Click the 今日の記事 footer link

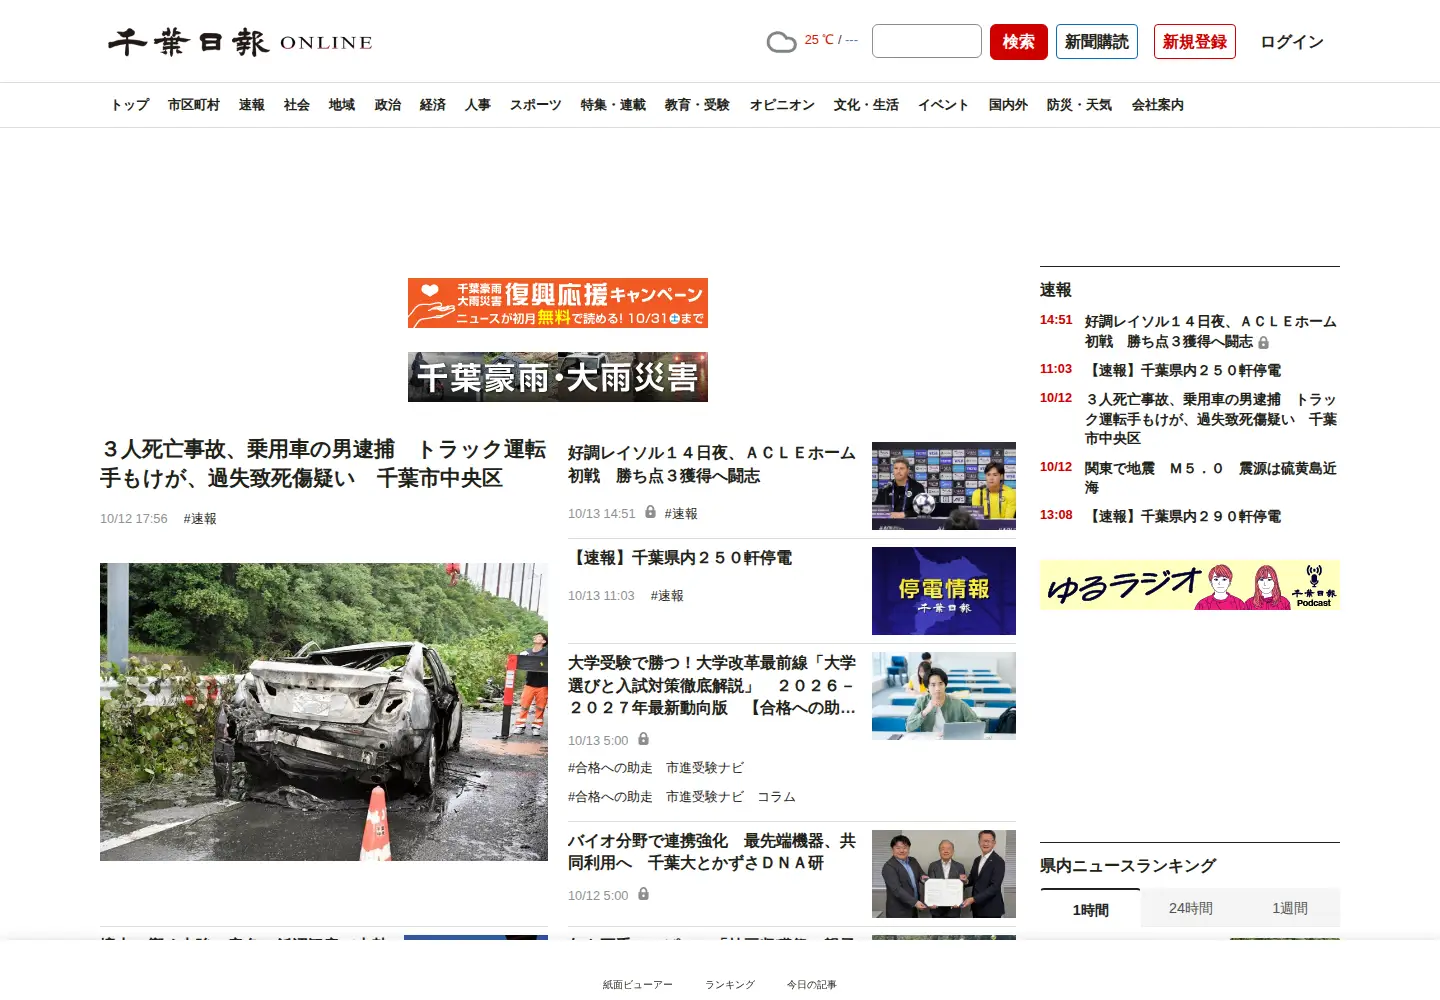coord(812,984)
